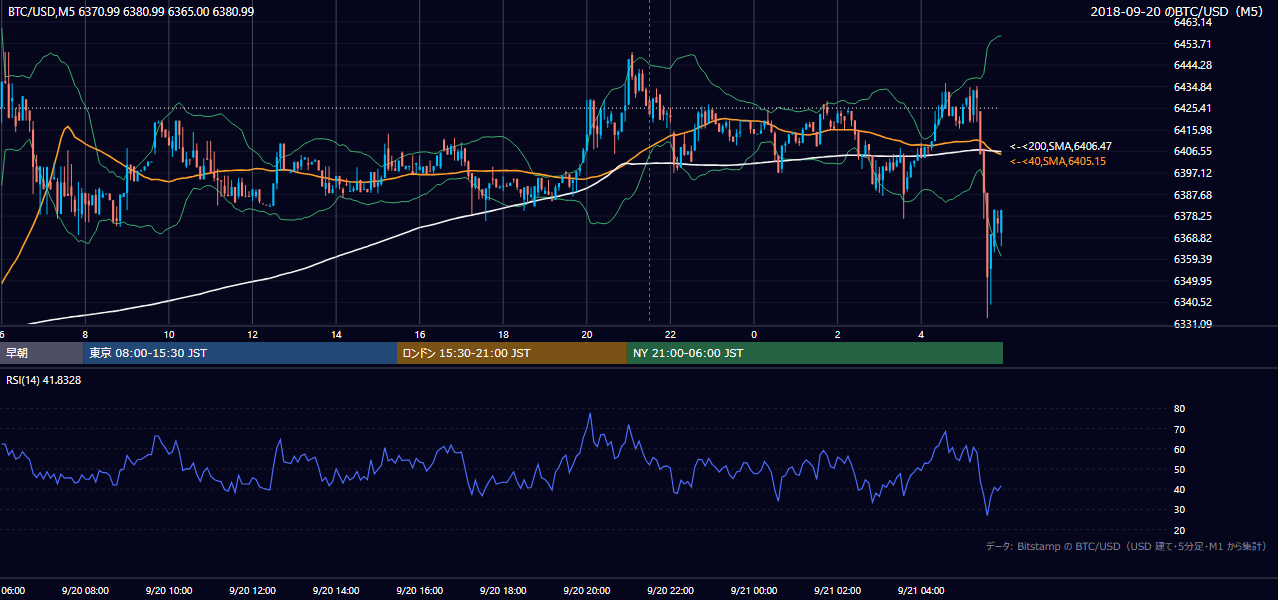
Task: Select price axis label 6406.55
Action: coord(1192,151)
